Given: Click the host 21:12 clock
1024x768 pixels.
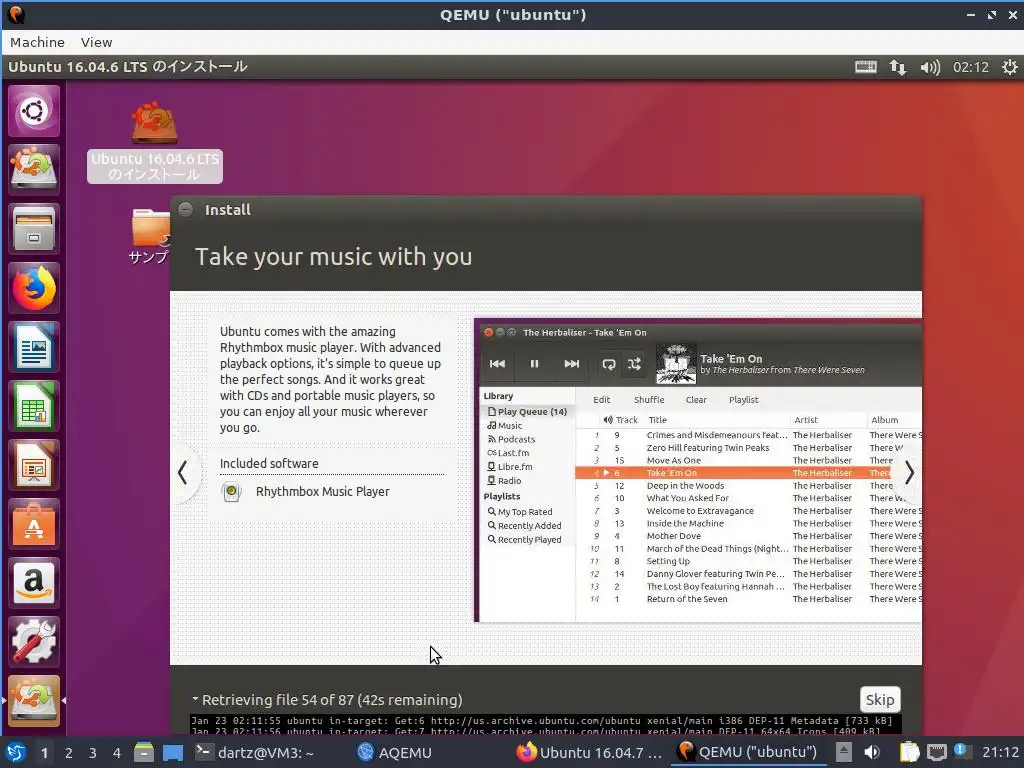Looking at the screenshot, I should click(x=1000, y=752).
